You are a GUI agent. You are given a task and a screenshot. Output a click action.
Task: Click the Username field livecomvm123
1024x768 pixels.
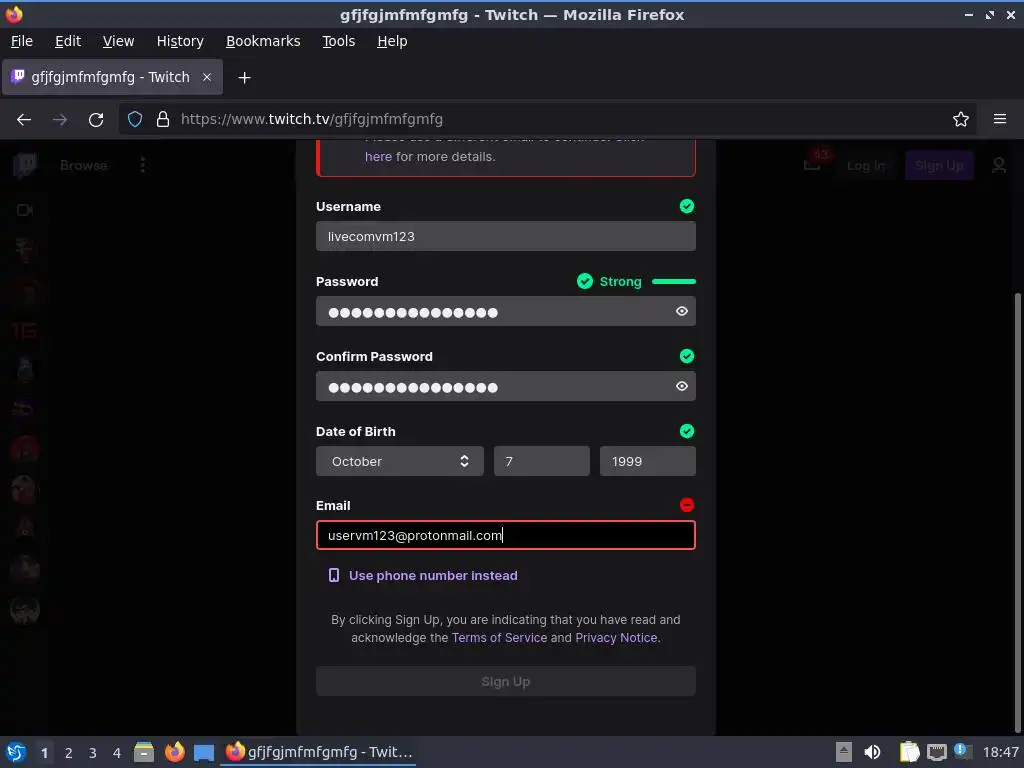click(505, 236)
